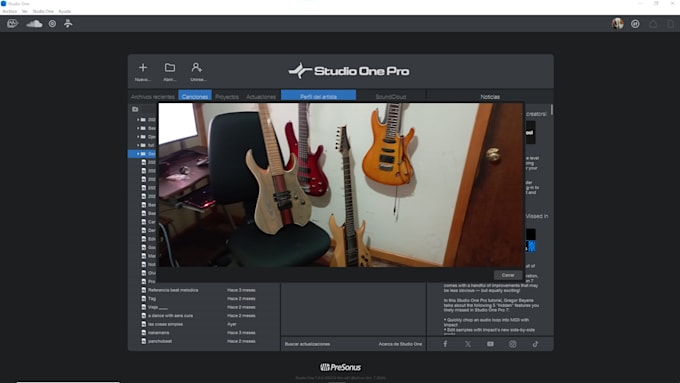Screen dimensions: 680x383
Task: Expand the folder starting with "fut"
Action: click(x=138, y=145)
